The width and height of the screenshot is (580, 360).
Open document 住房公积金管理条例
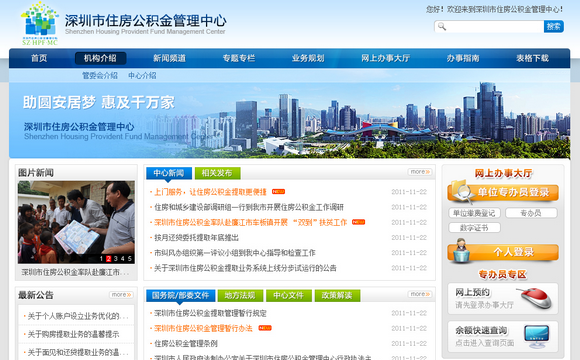pos(186,343)
